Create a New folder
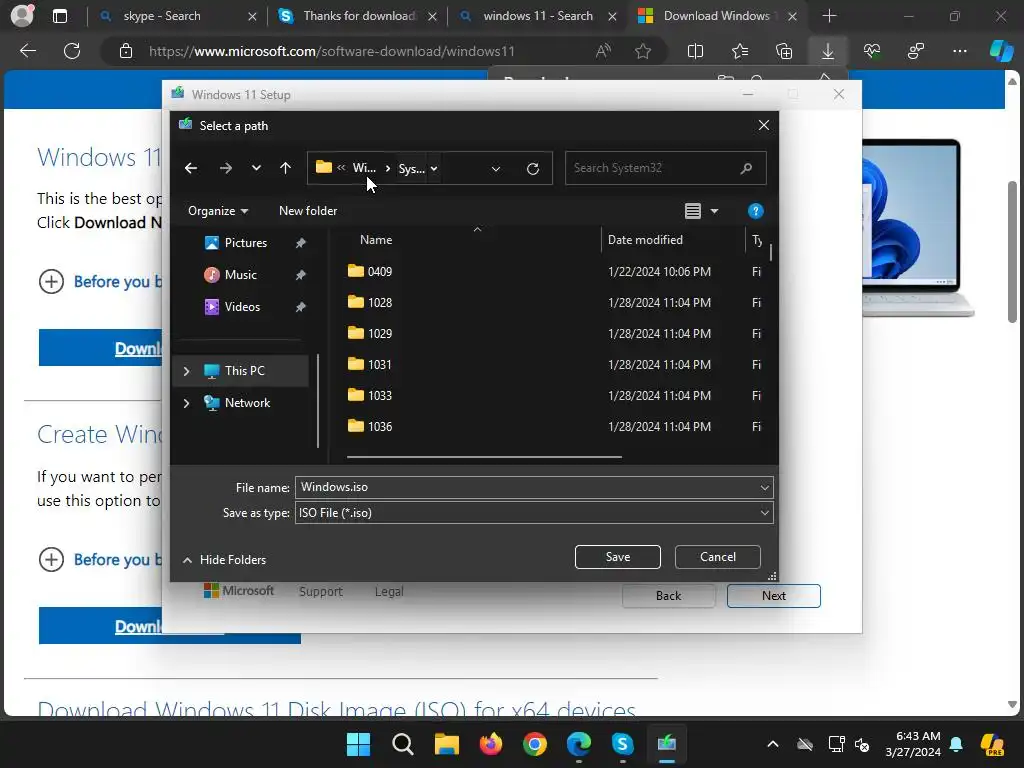The width and height of the screenshot is (1024, 768). (308, 211)
